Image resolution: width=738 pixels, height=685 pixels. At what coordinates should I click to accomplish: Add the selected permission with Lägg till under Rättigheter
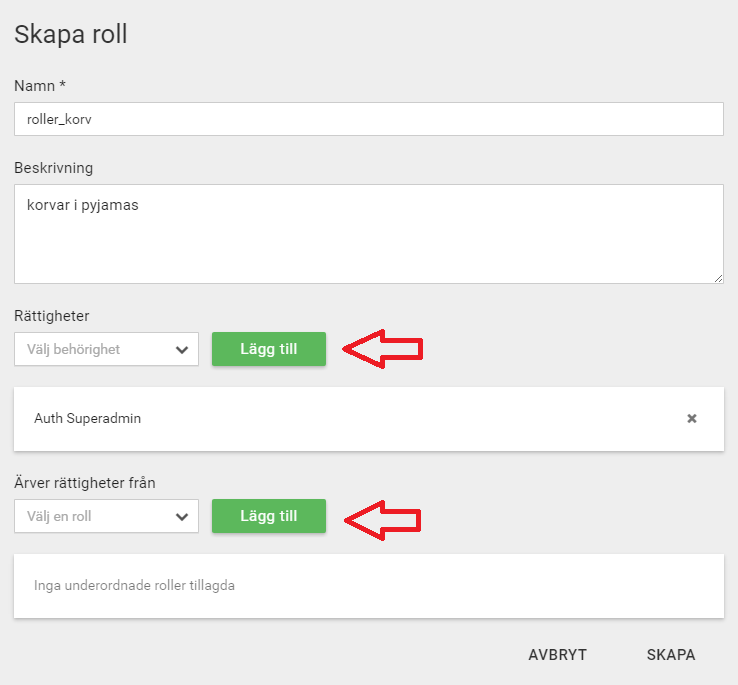click(269, 349)
